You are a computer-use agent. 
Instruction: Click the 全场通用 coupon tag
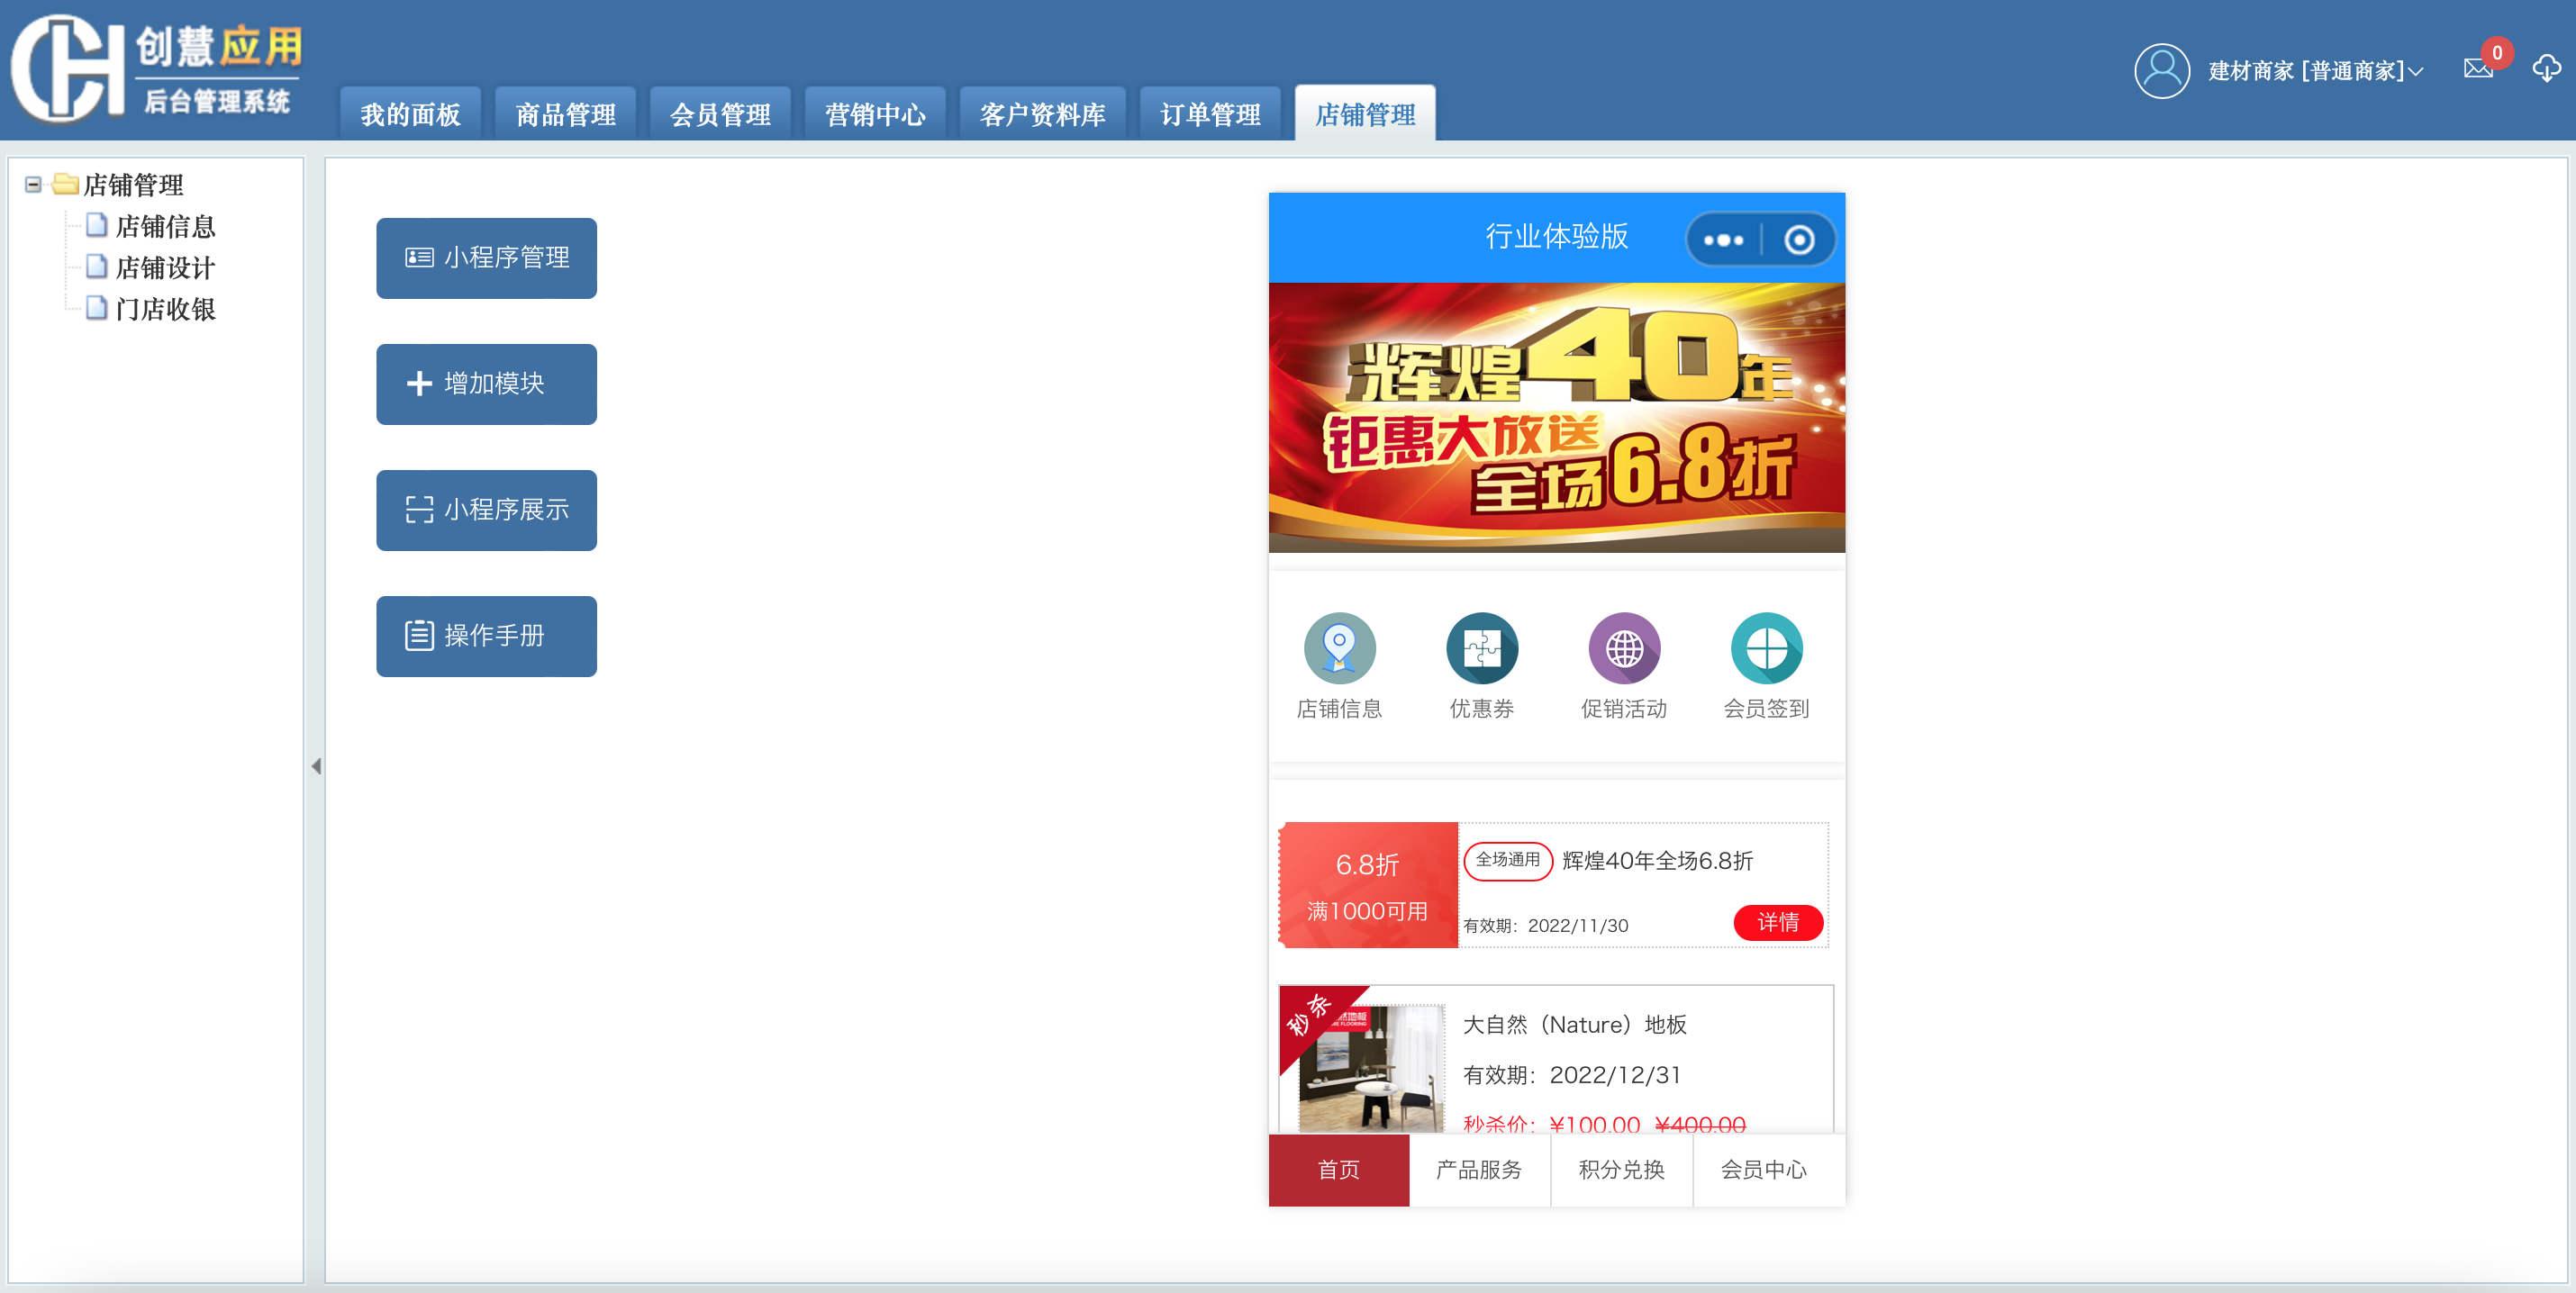click(1508, 860)
